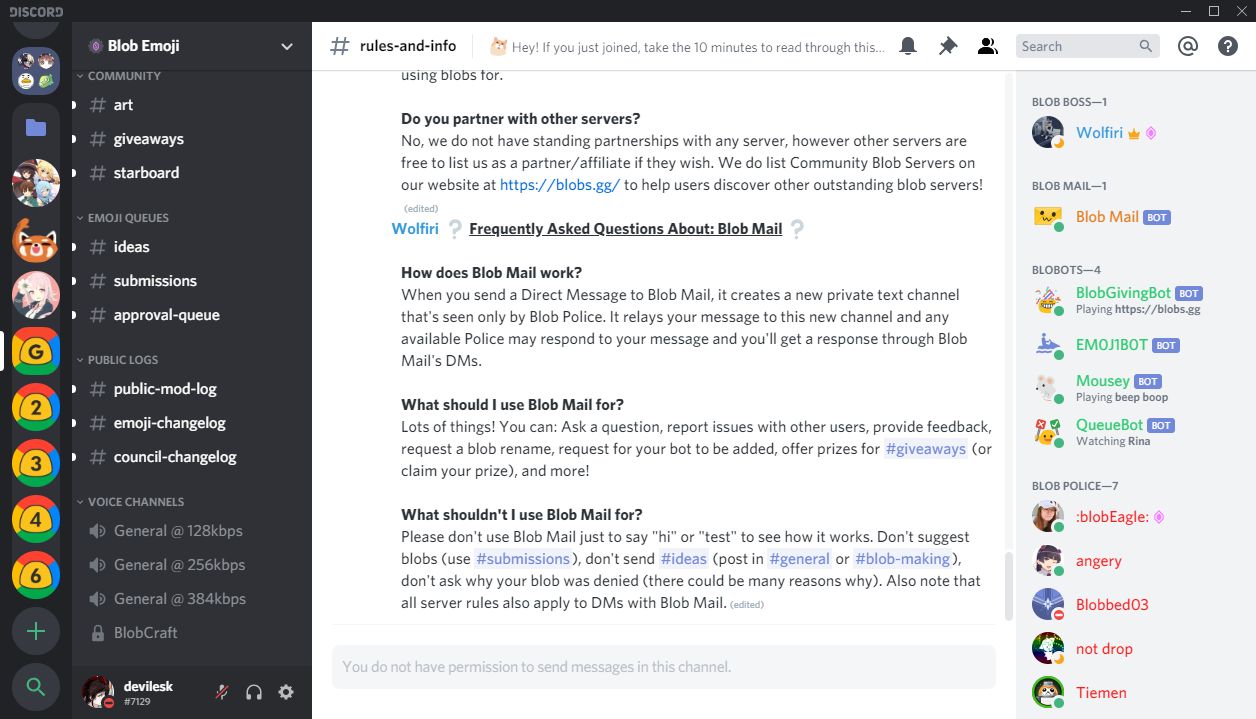This screenshot has width=1256, height=719.
Task: Add a new server with plus icon
Action: [x=36, y=631]
